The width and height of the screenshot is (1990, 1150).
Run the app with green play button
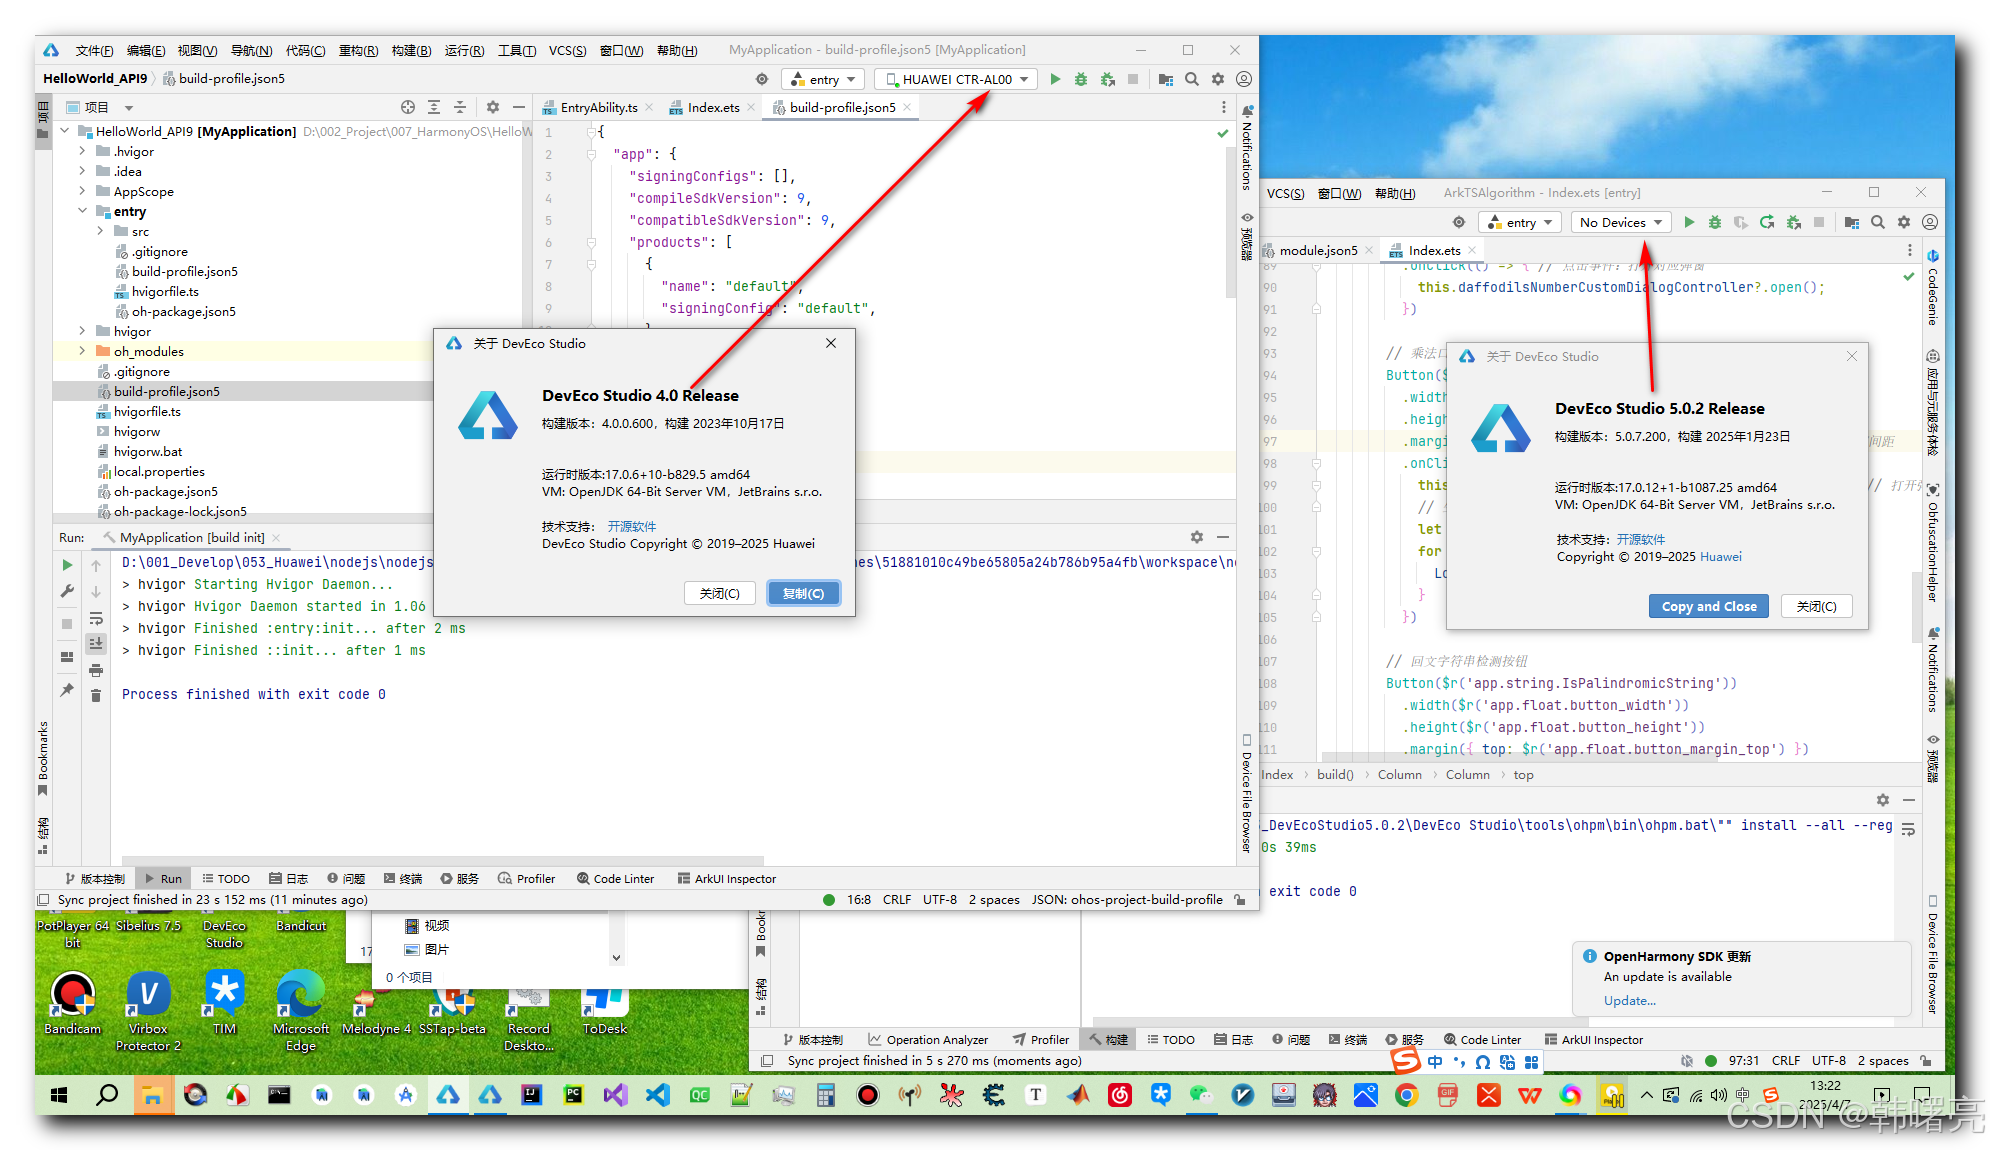coord(1055,79)
